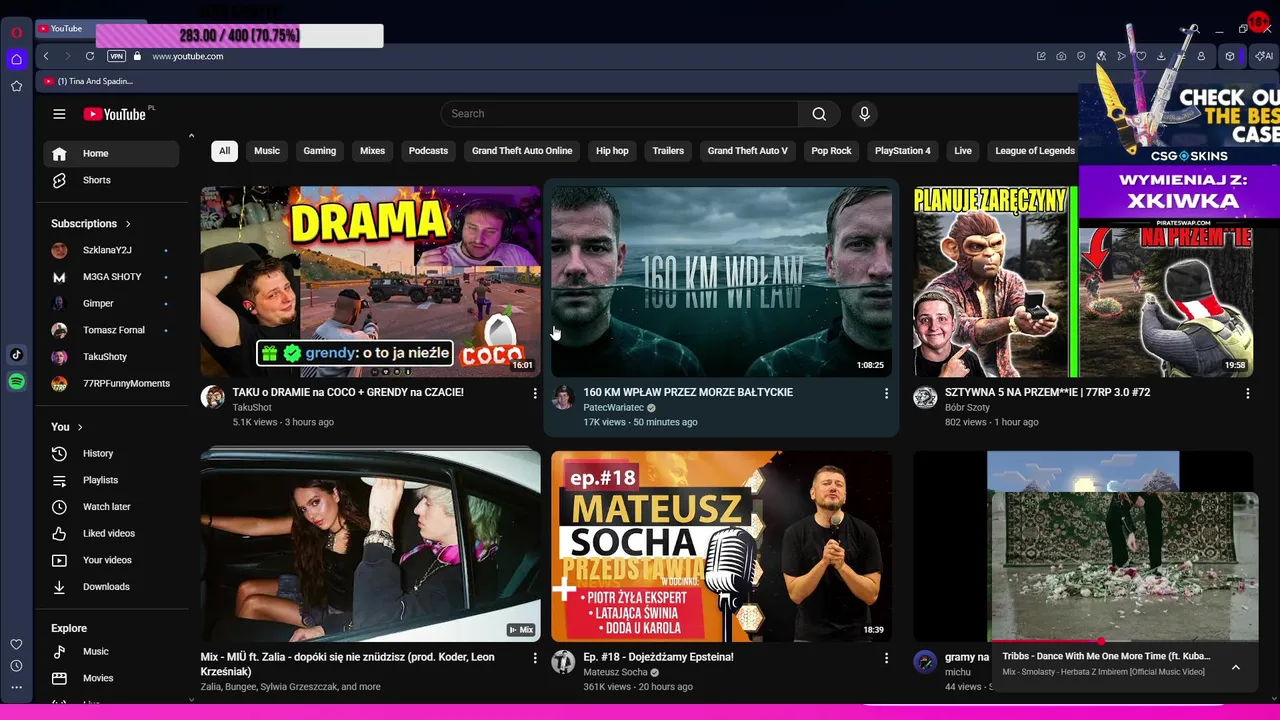1280x720 pixels.
Task: Click the YouTube logo
Action: (x=115, y=114)
